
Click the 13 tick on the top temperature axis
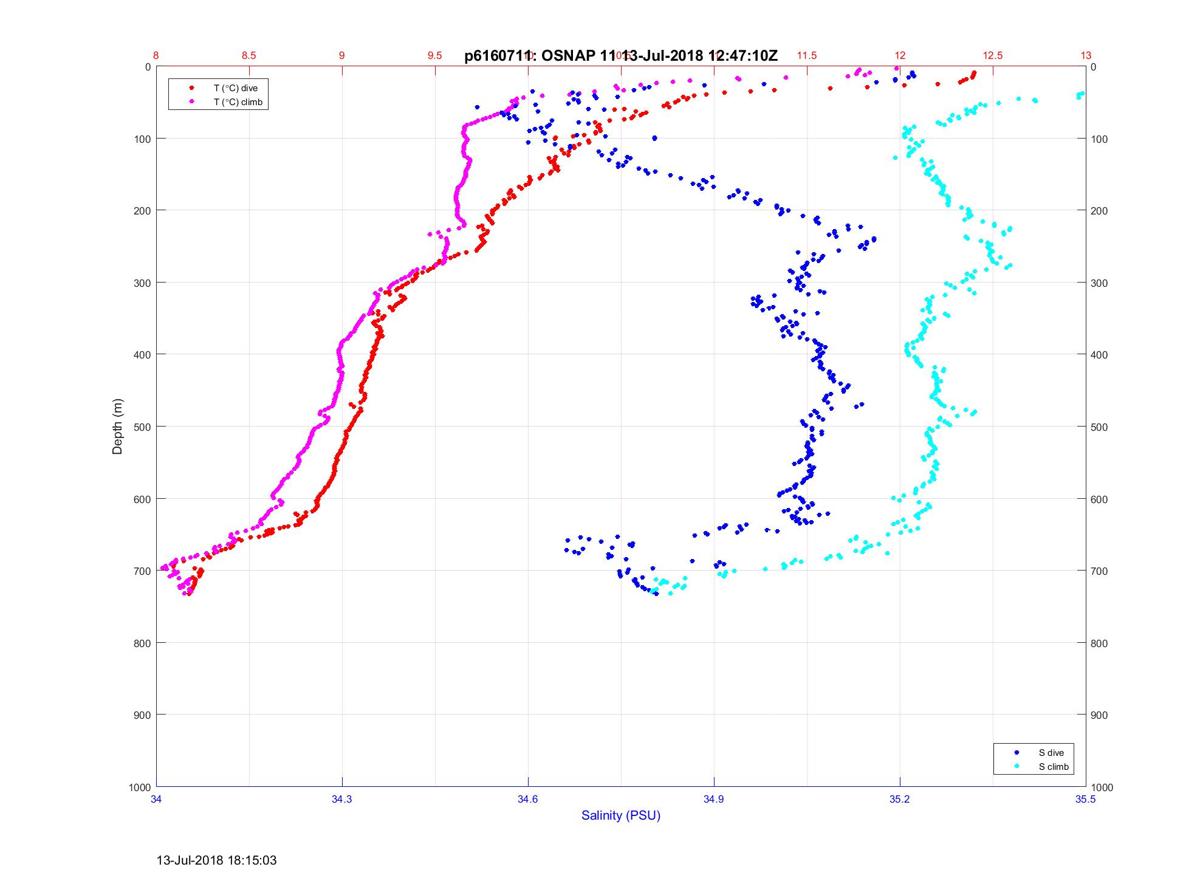1086,56
